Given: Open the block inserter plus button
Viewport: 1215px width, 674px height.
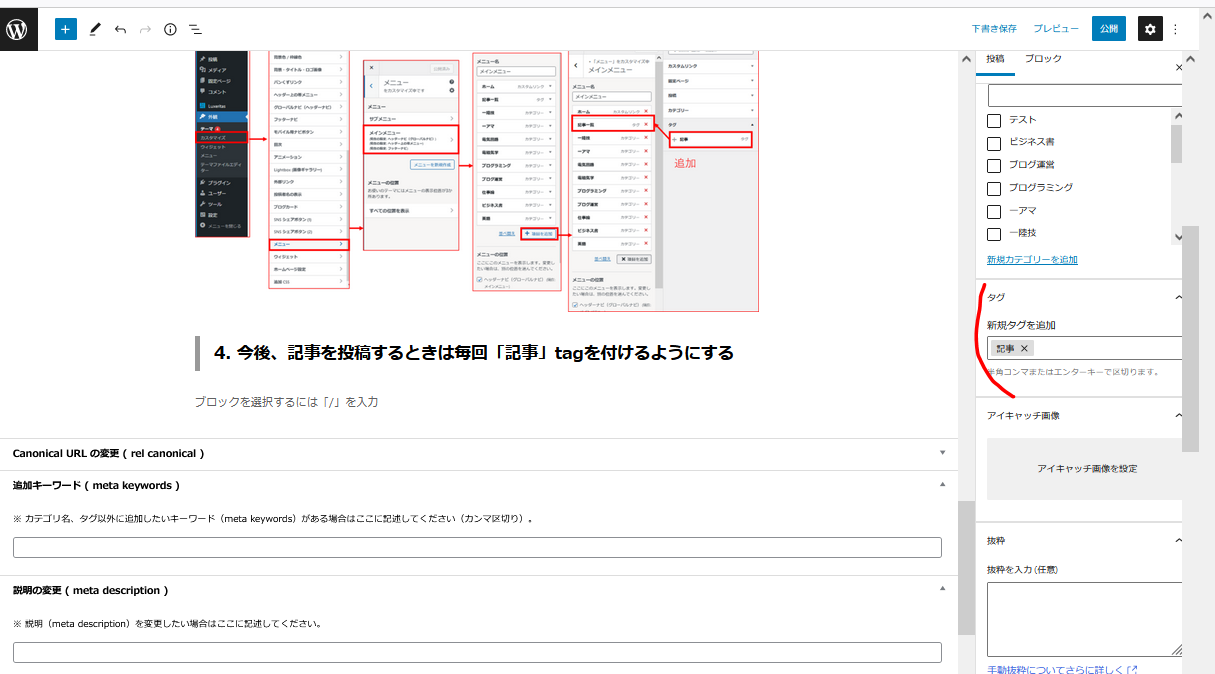Looking at the screenshot, I should point(65,29).
